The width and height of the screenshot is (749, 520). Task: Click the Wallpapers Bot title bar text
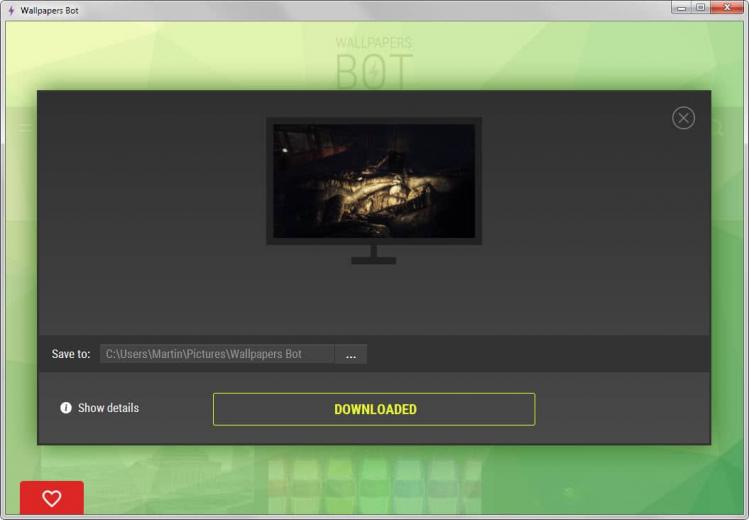(49, 10)
